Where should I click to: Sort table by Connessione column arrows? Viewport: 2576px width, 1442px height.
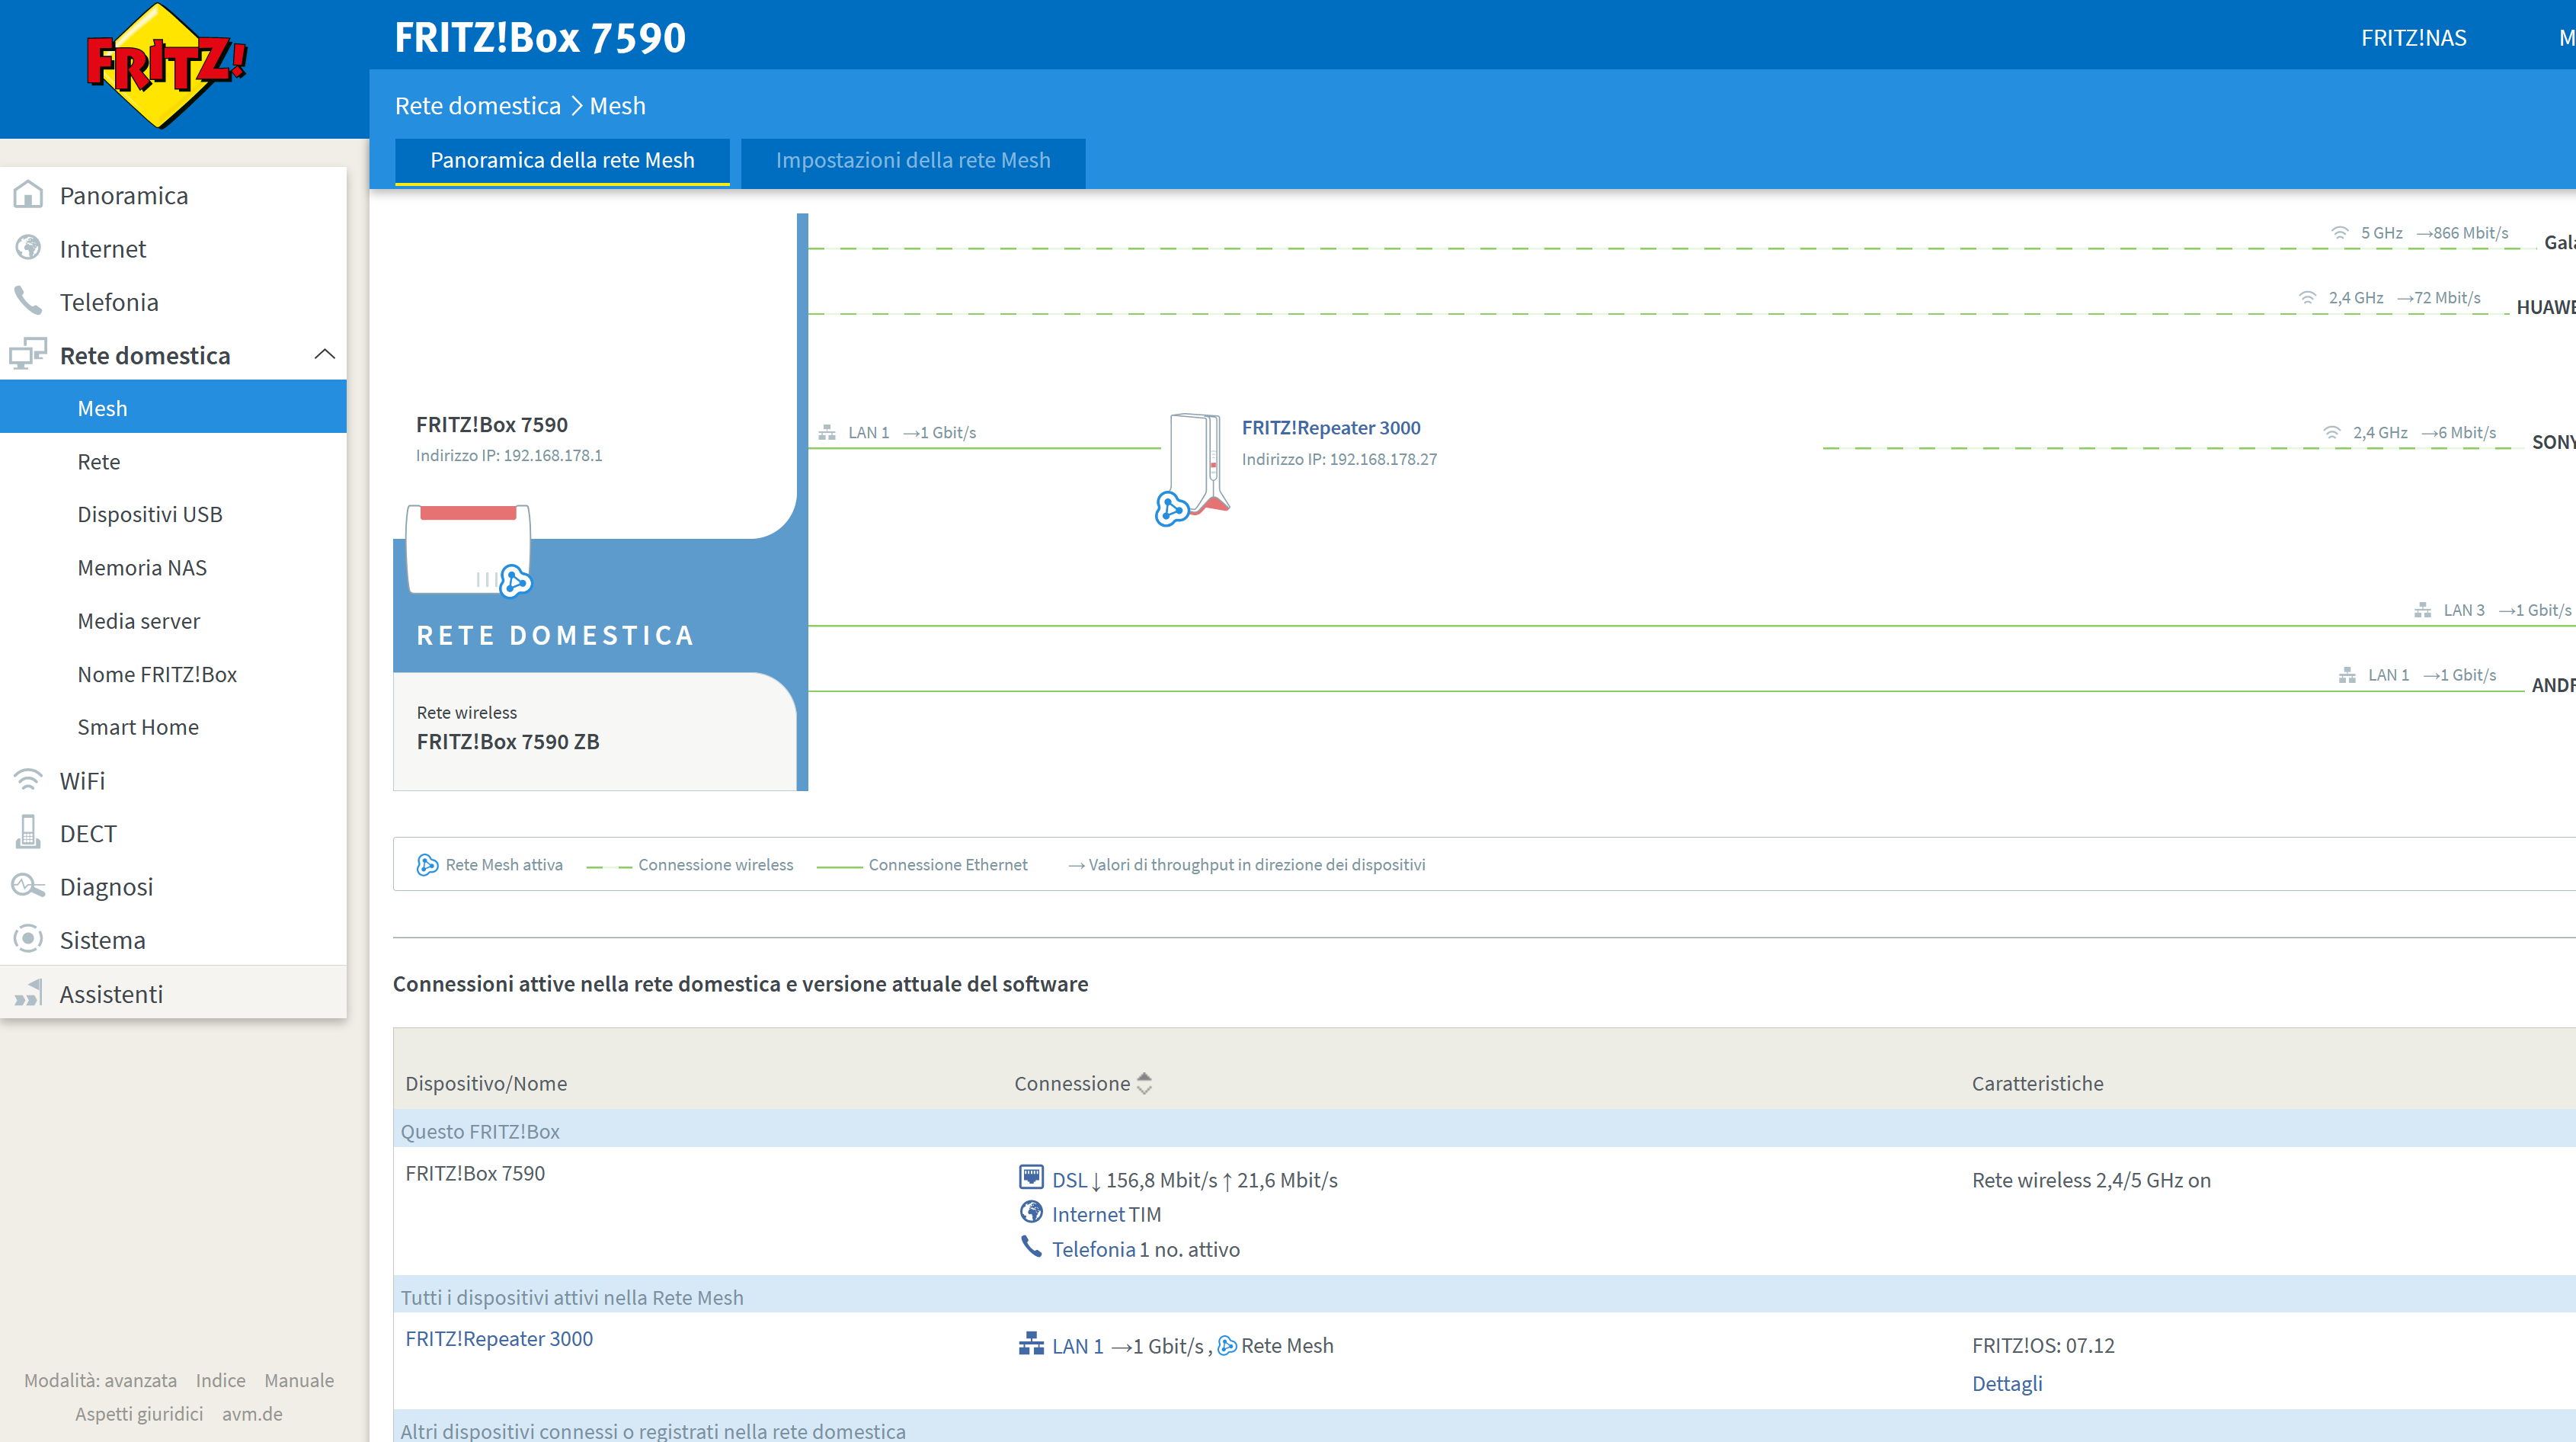coord(1144,1083)
